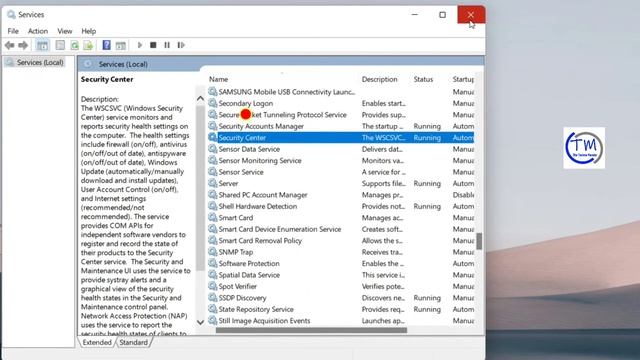Select the Smart Card service name
The width and height of the screenshot is (640, 360).
click(x=236, y=218)
